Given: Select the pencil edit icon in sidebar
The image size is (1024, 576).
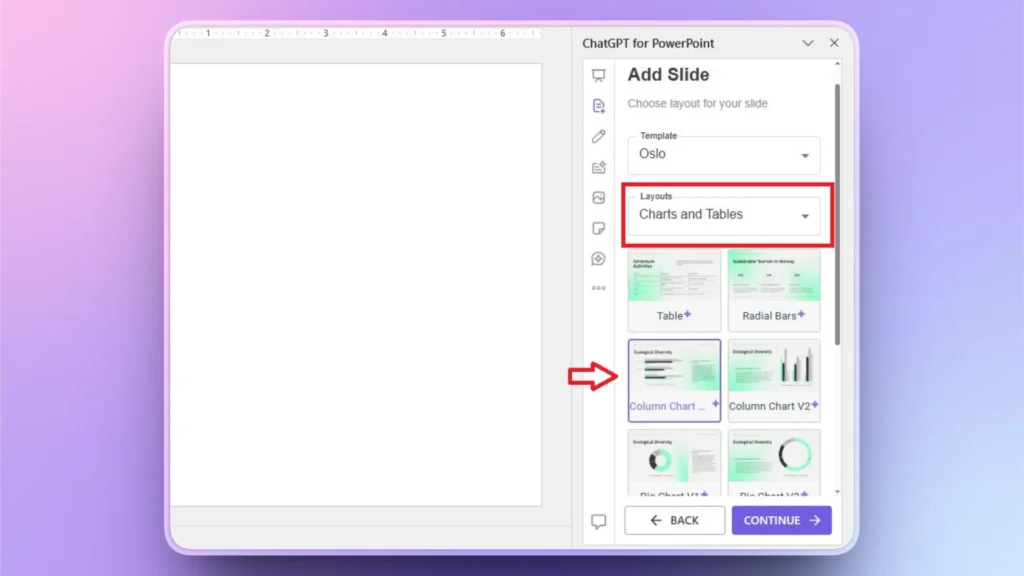Looking at the screenshot, I should [x=599, y=136].
